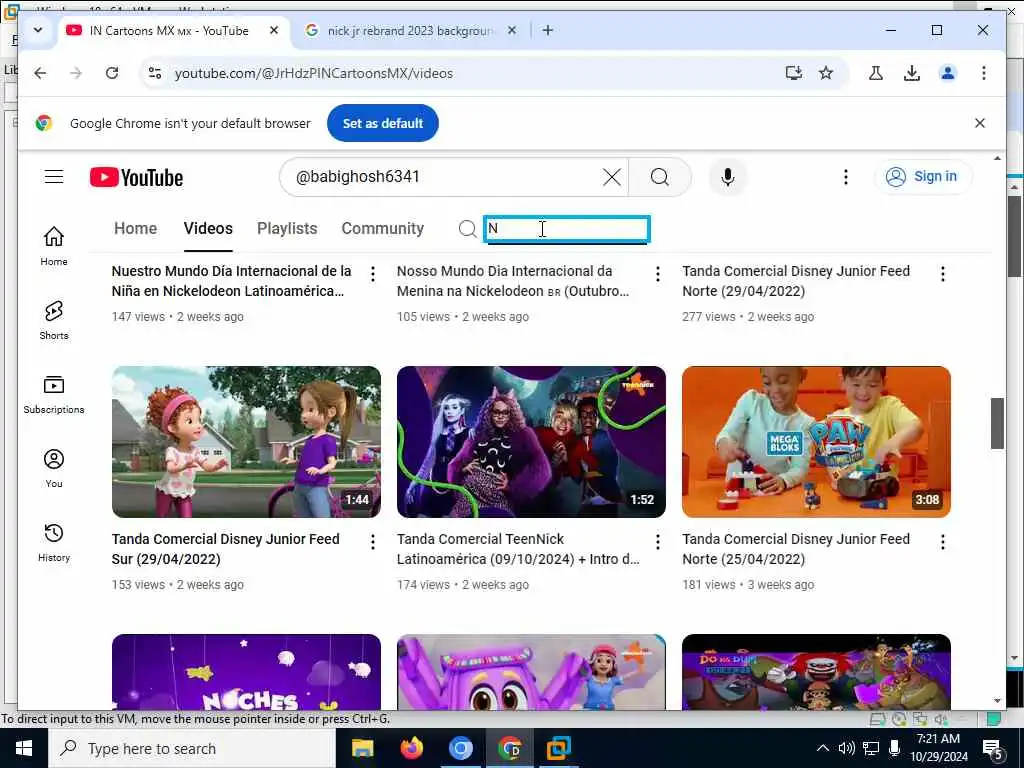
Task: Click the Sign in button
Action: [x=923, y=176]
